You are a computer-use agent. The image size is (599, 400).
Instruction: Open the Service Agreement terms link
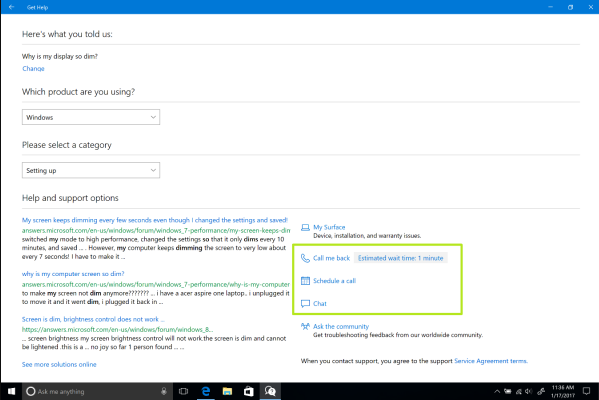491,361
